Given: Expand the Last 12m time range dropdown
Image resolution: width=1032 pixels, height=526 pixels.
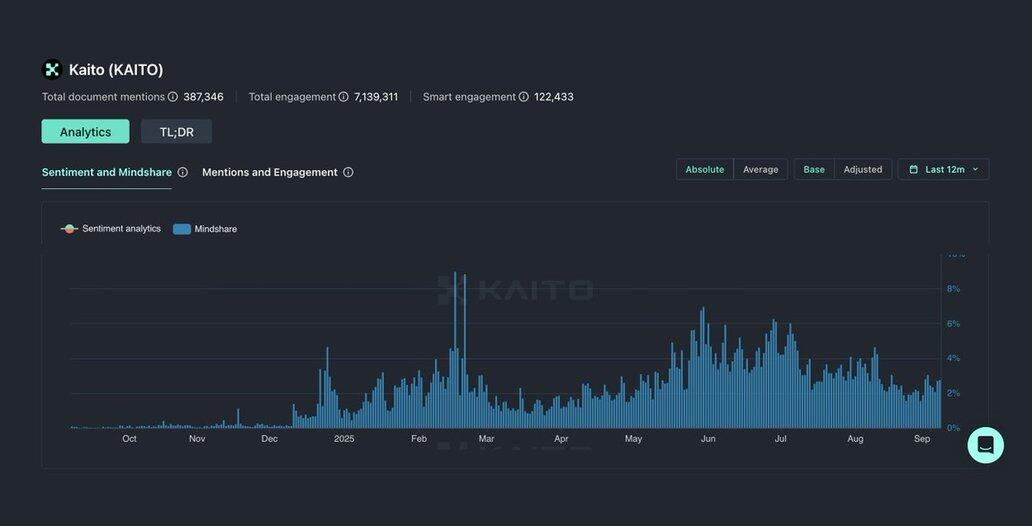Looking at the screenshot, I should (943, 170).
